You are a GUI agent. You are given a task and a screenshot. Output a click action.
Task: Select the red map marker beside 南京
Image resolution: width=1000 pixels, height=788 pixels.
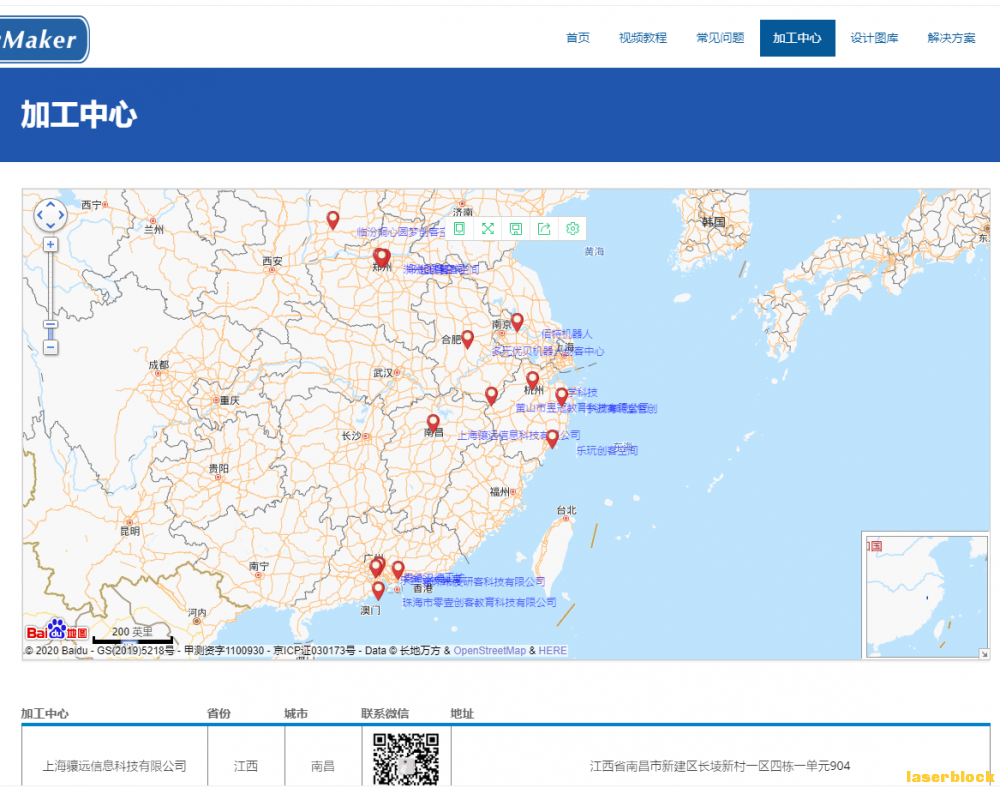(x=517, y=322)
